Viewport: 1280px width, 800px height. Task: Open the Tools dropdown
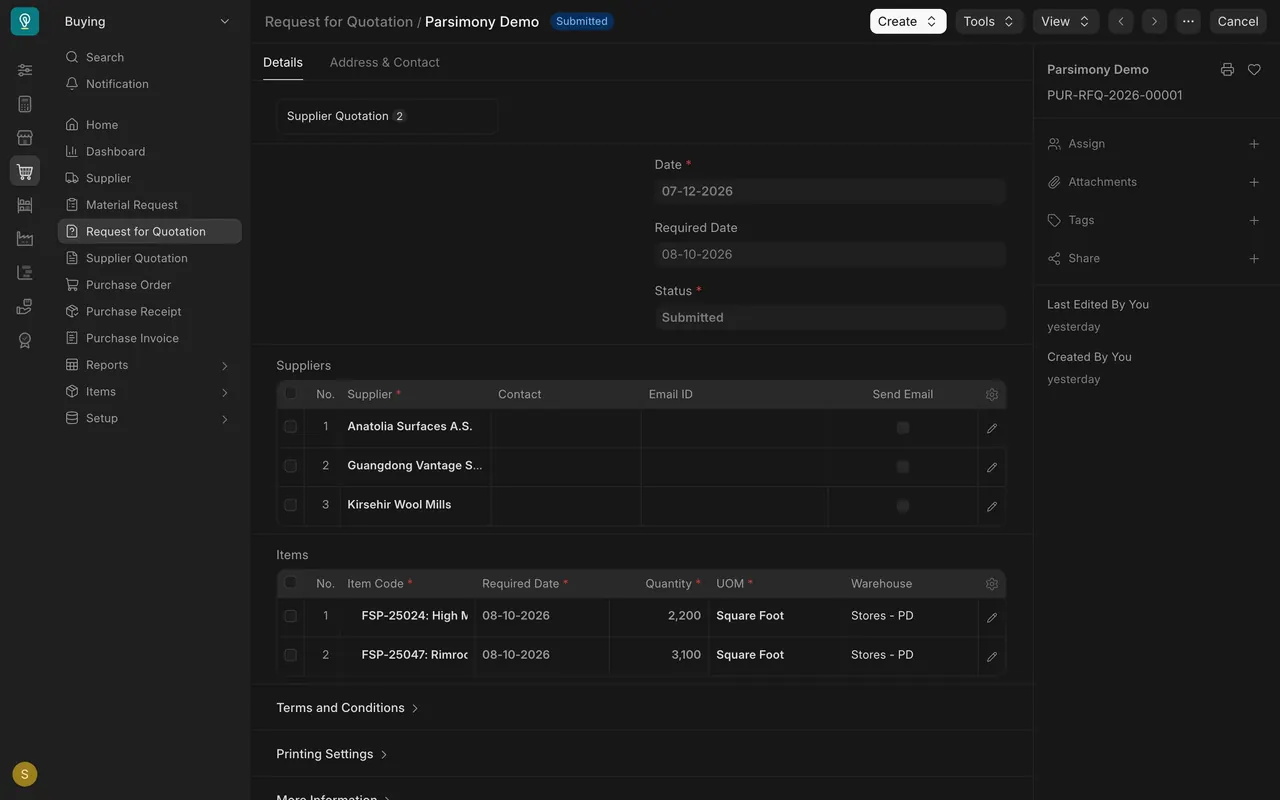click(x=989, y=21)
